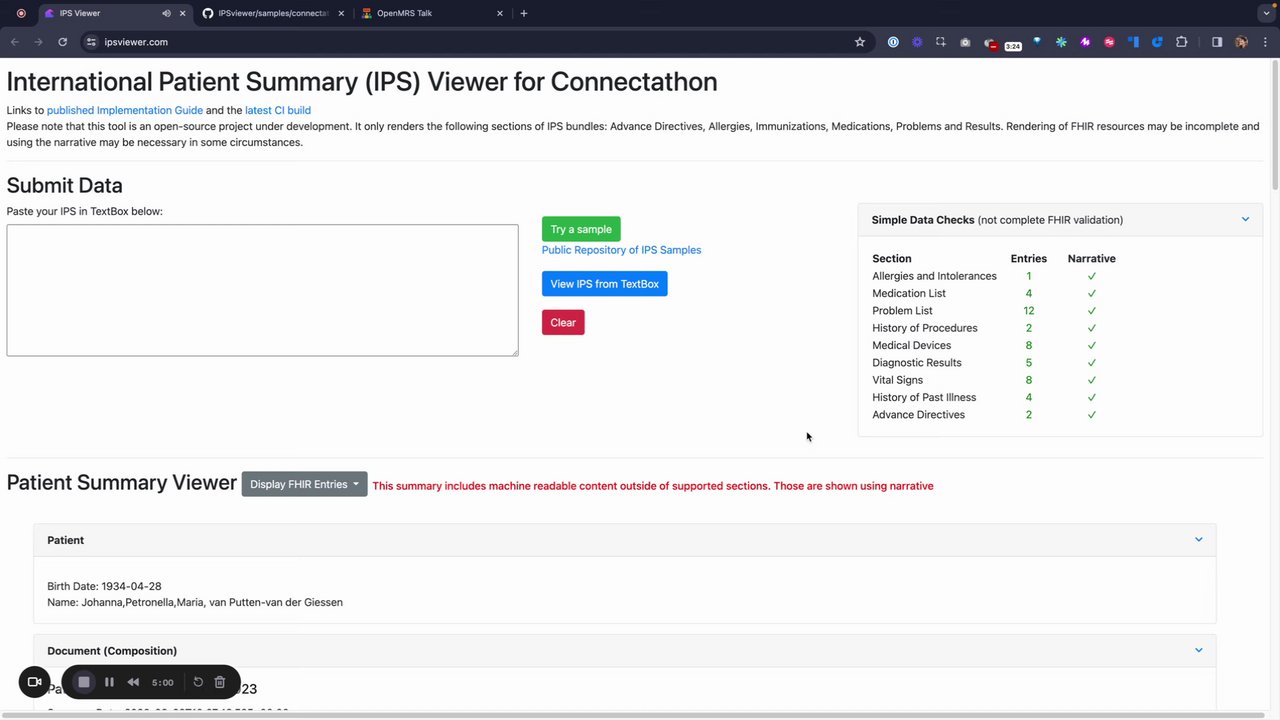Open the purple M extension
Viewport: 1280px width, 720px height.
pos(1085,42)
